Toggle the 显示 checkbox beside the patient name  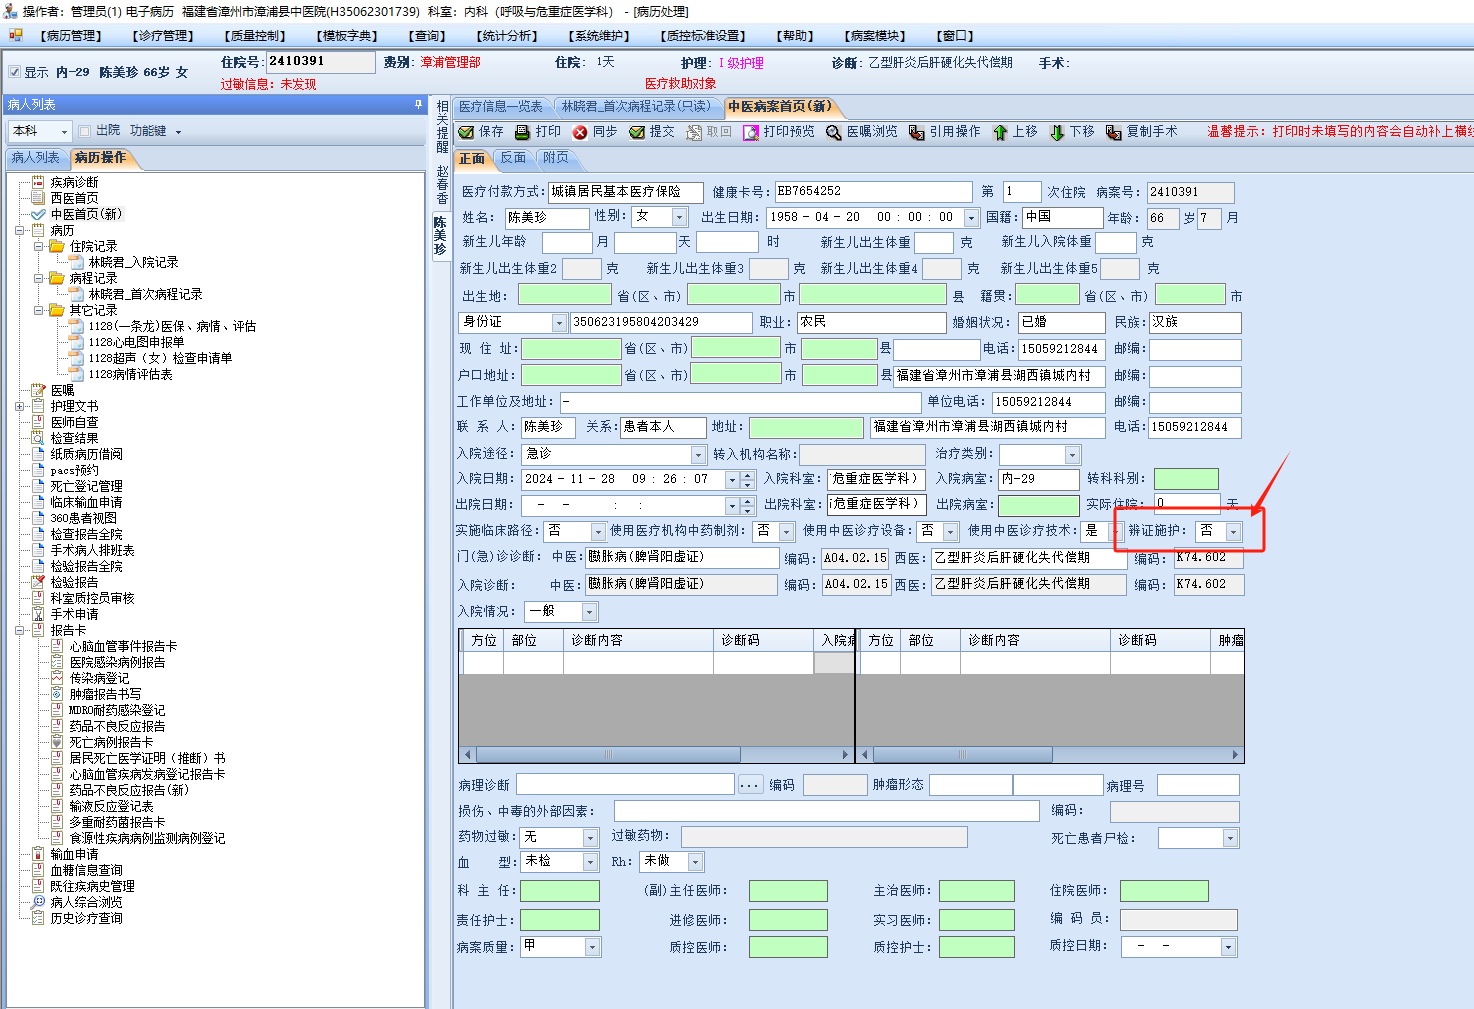tap(14, 72)
